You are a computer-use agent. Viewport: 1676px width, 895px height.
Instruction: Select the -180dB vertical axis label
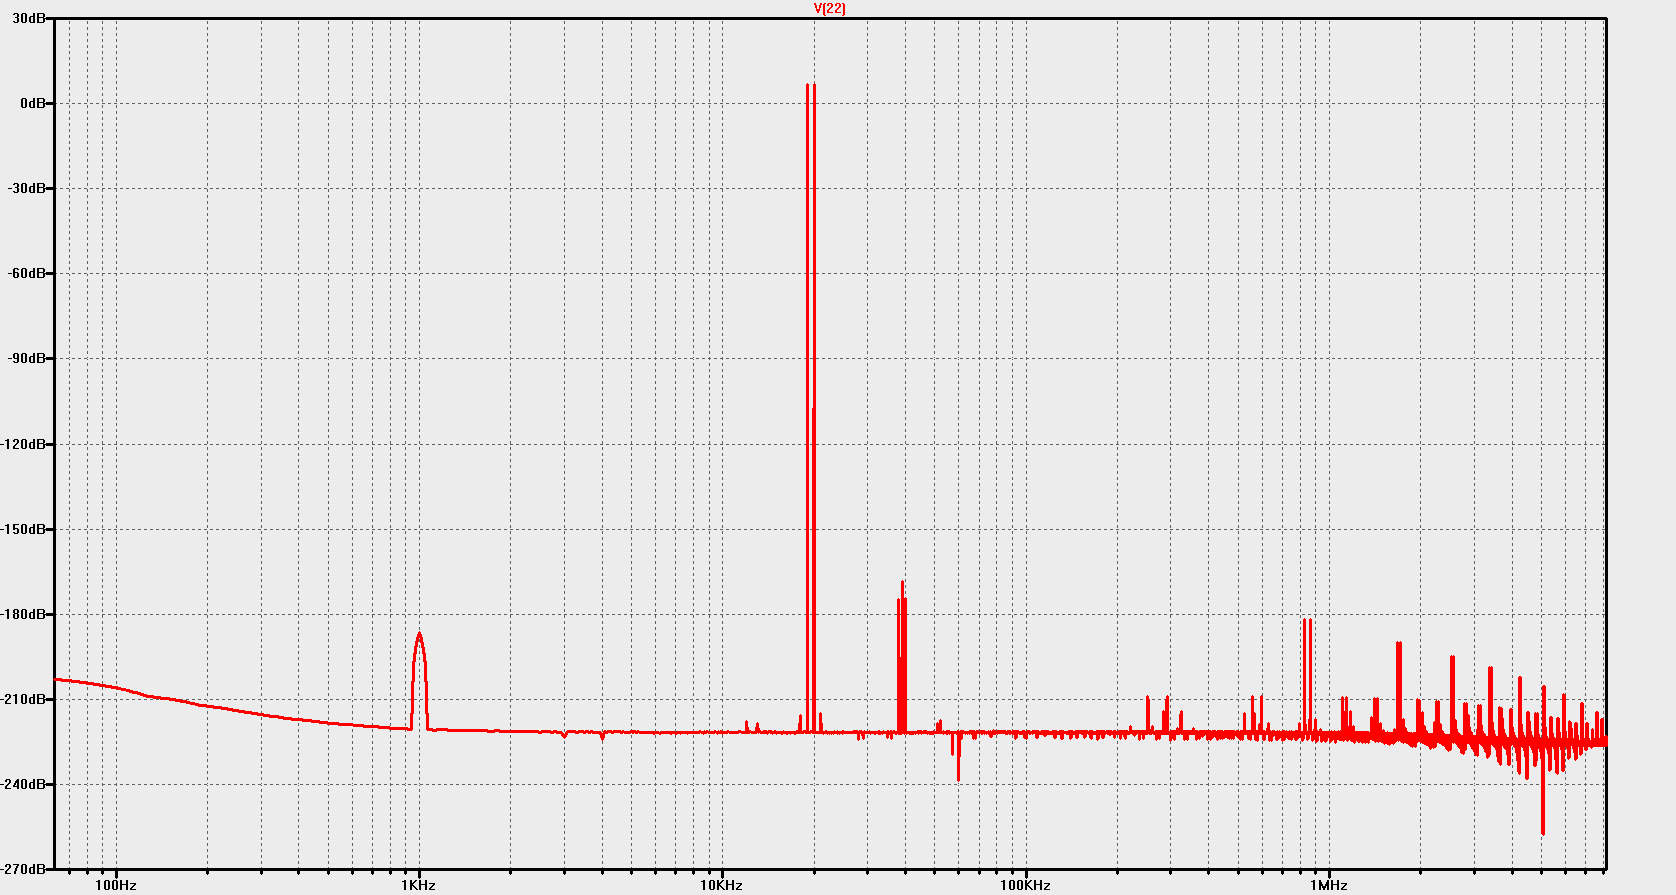[23, 614]
